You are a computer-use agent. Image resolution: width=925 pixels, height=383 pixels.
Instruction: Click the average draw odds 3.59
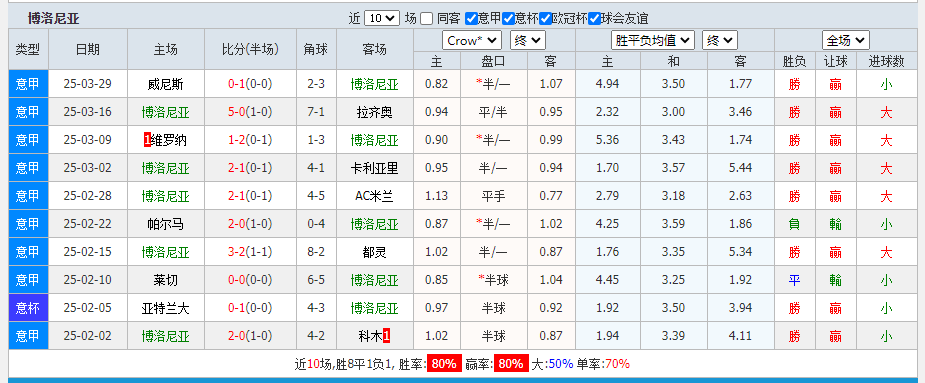tap(673, 224)
